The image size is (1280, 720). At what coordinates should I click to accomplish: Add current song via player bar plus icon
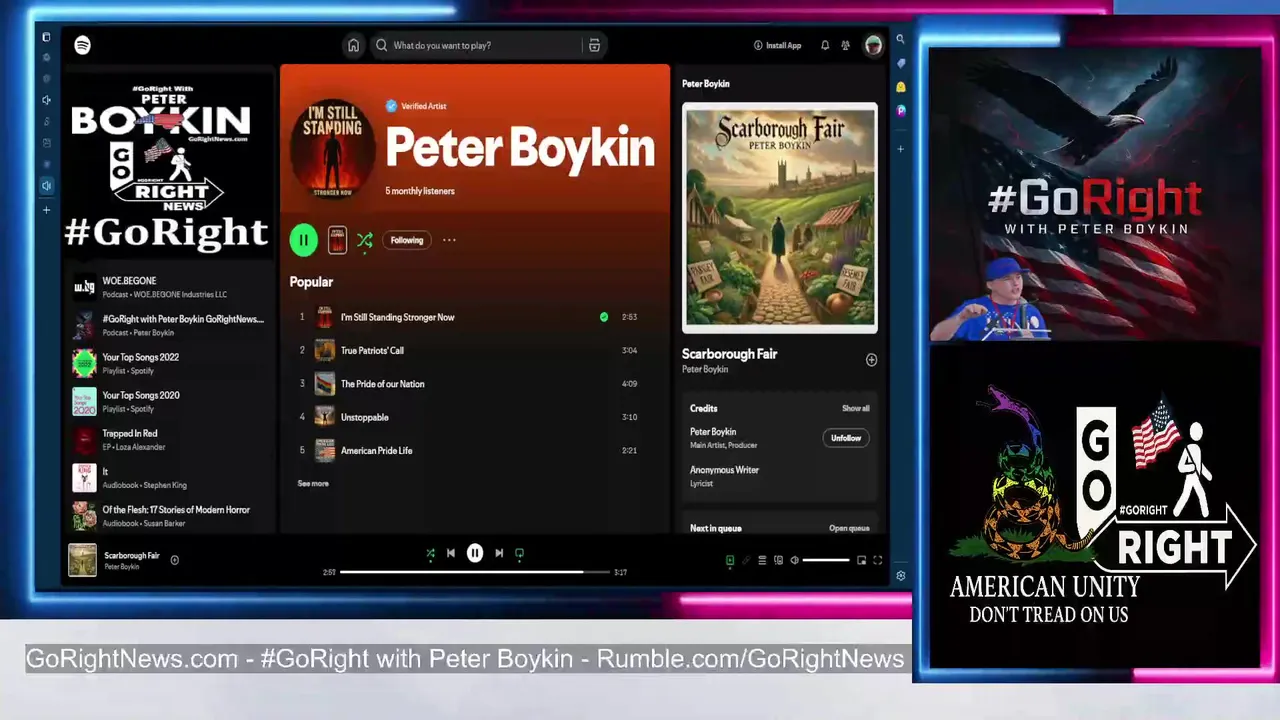click(x=174, y=560)
